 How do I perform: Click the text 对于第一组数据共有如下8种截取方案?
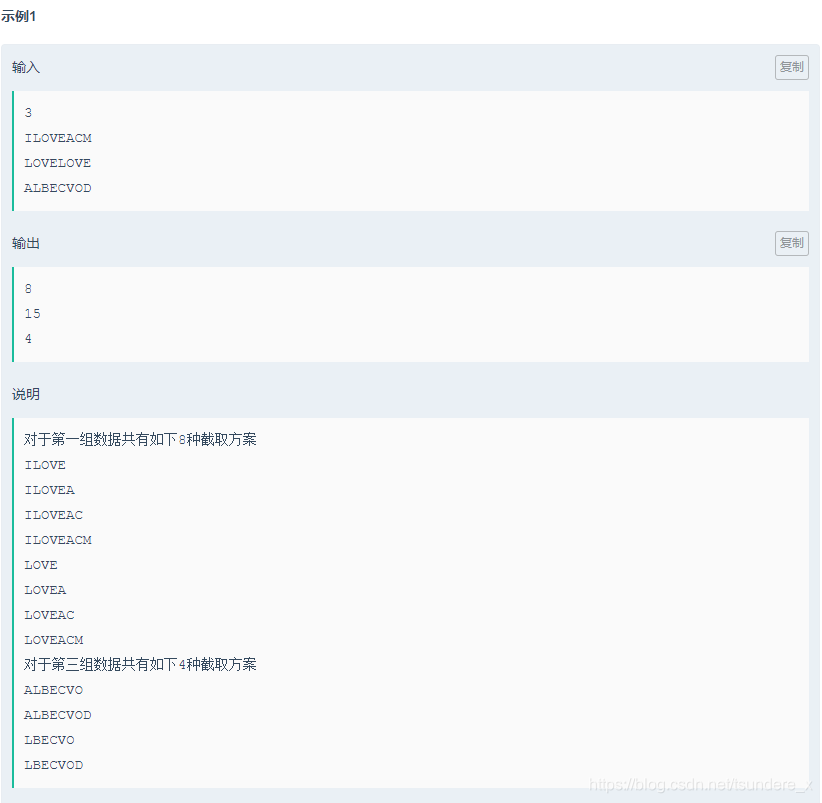(140, 439)
